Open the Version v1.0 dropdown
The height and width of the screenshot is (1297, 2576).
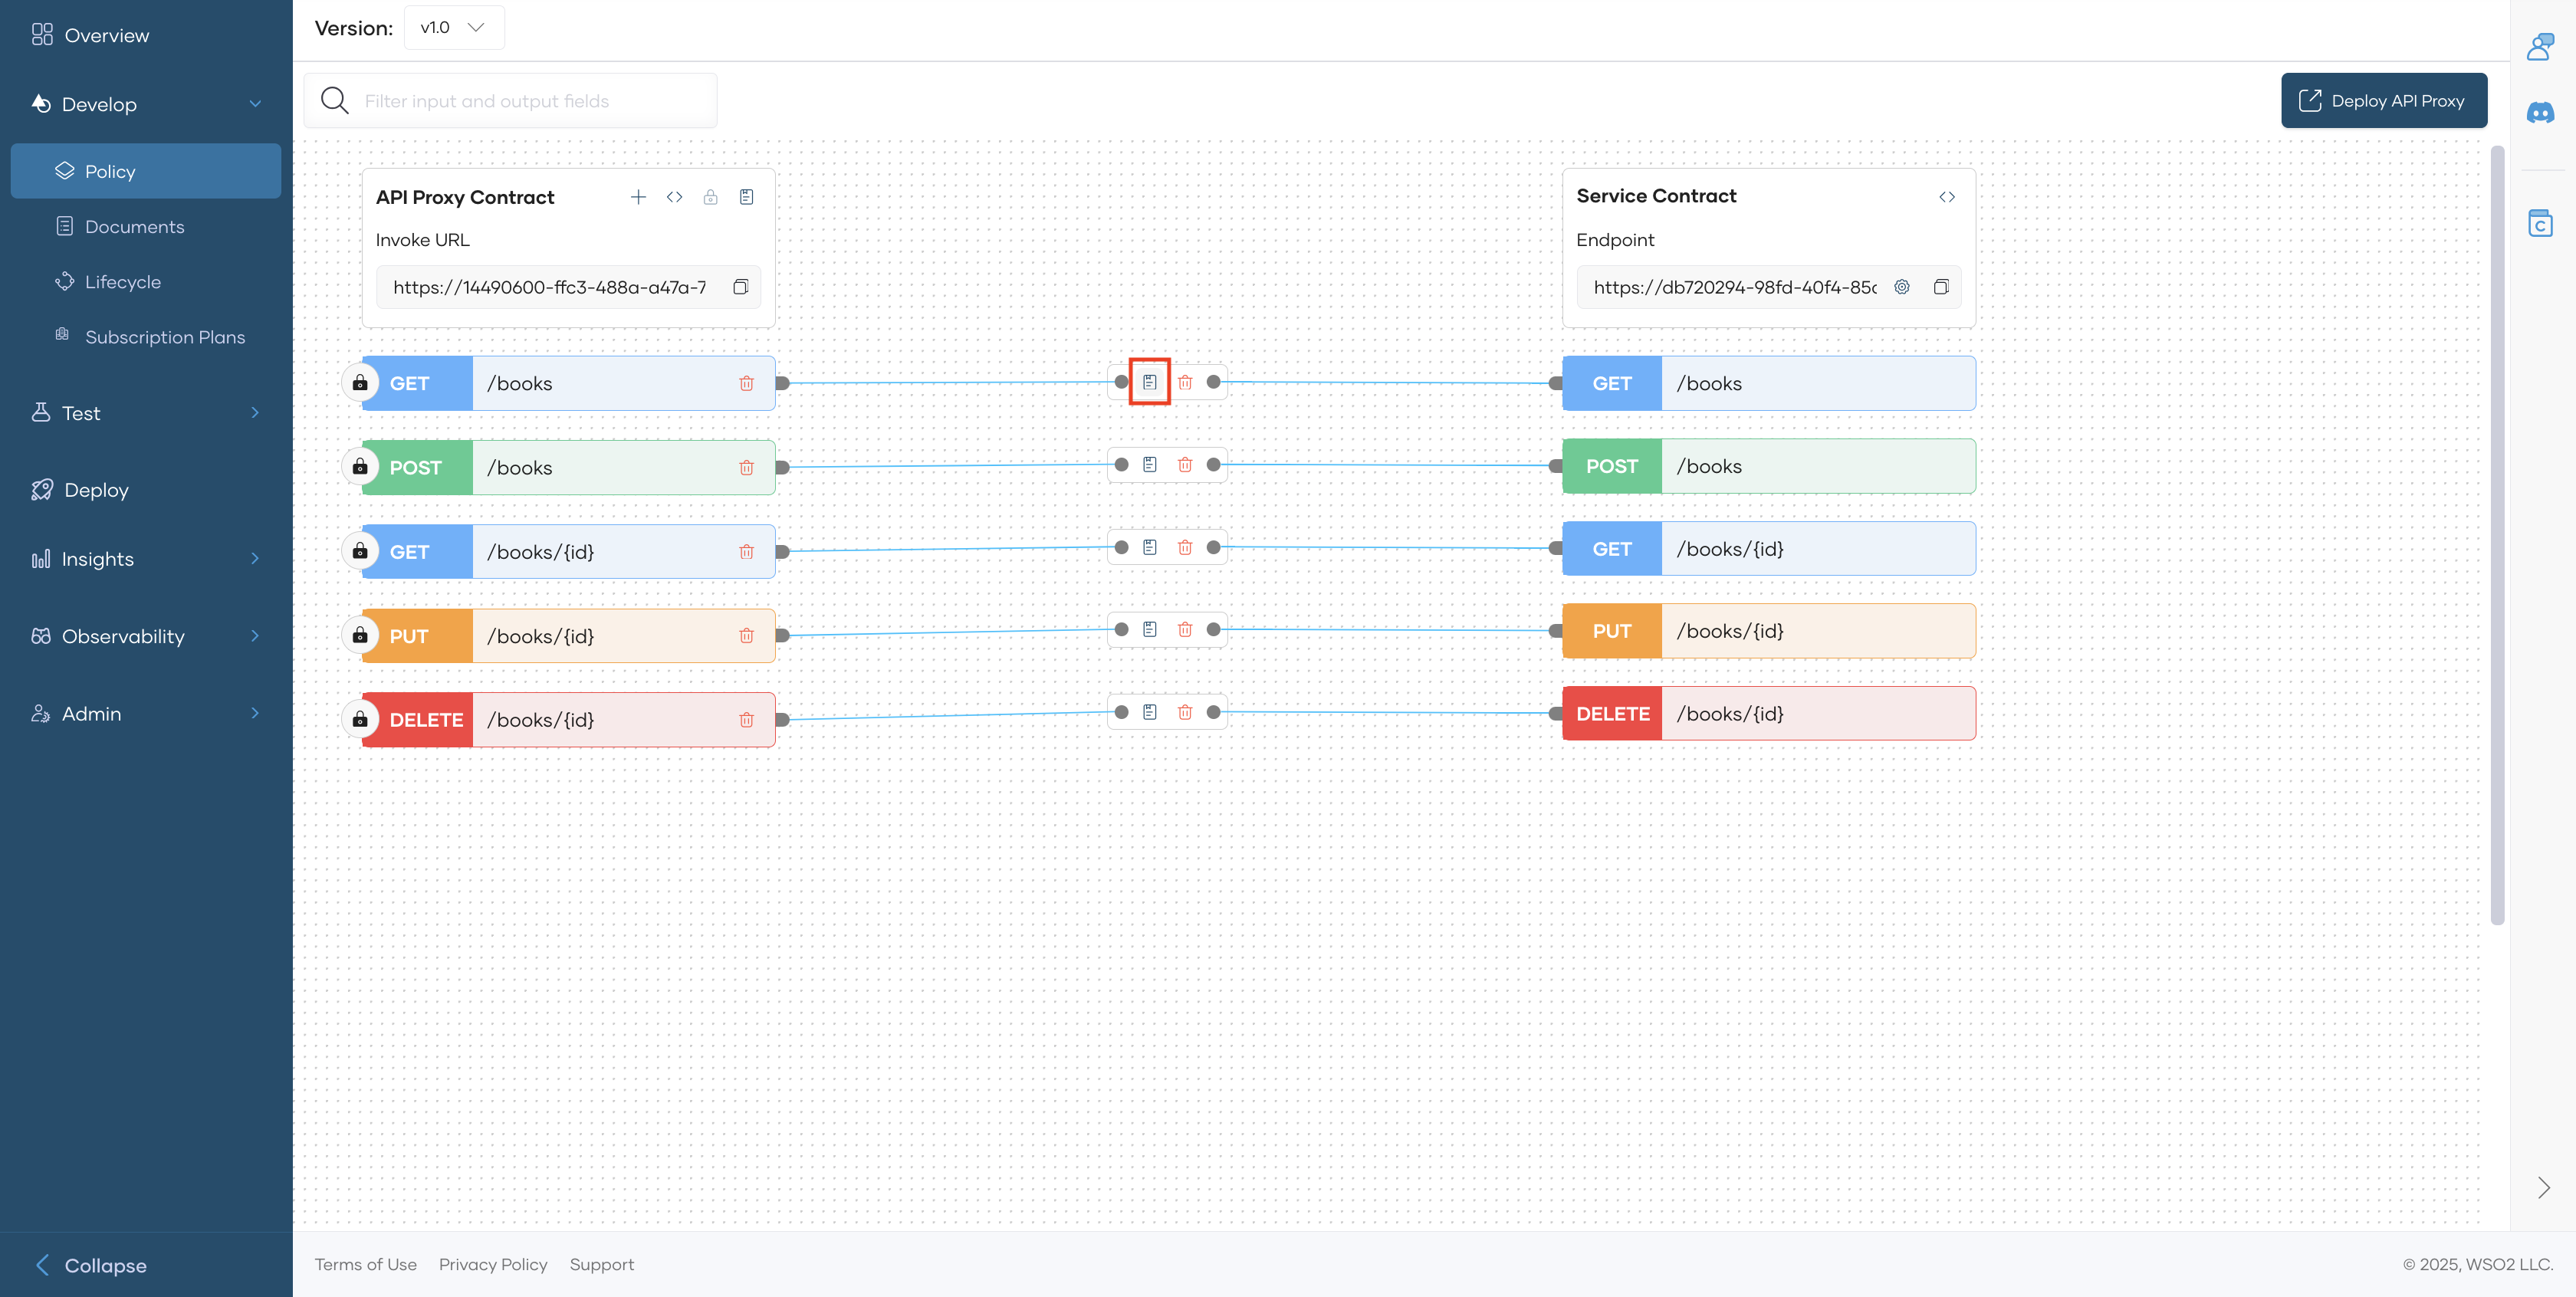point(454,28)
